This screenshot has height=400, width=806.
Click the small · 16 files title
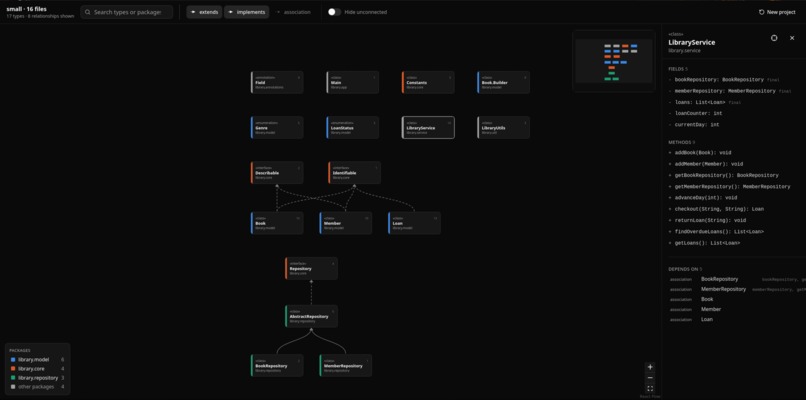coord(26,9)
